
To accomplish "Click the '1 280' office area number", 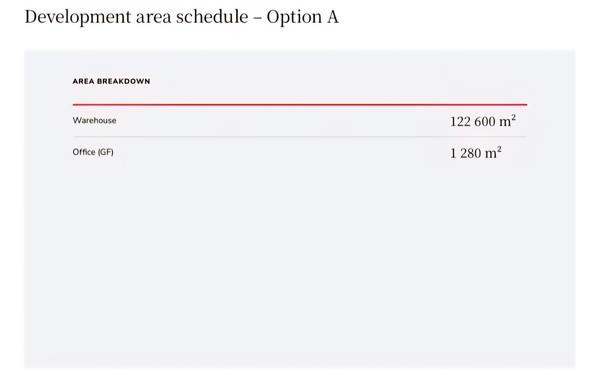I will pos(465,153).
